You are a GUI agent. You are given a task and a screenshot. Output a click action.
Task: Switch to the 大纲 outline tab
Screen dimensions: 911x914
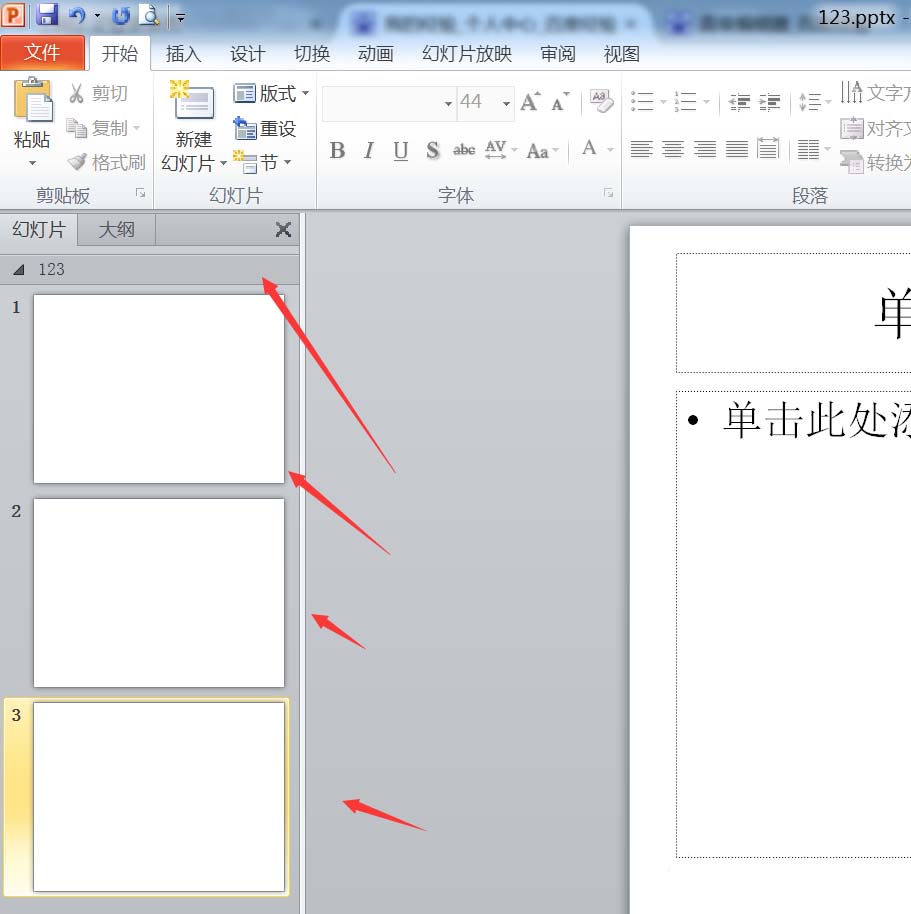click(x=116, y=229)
